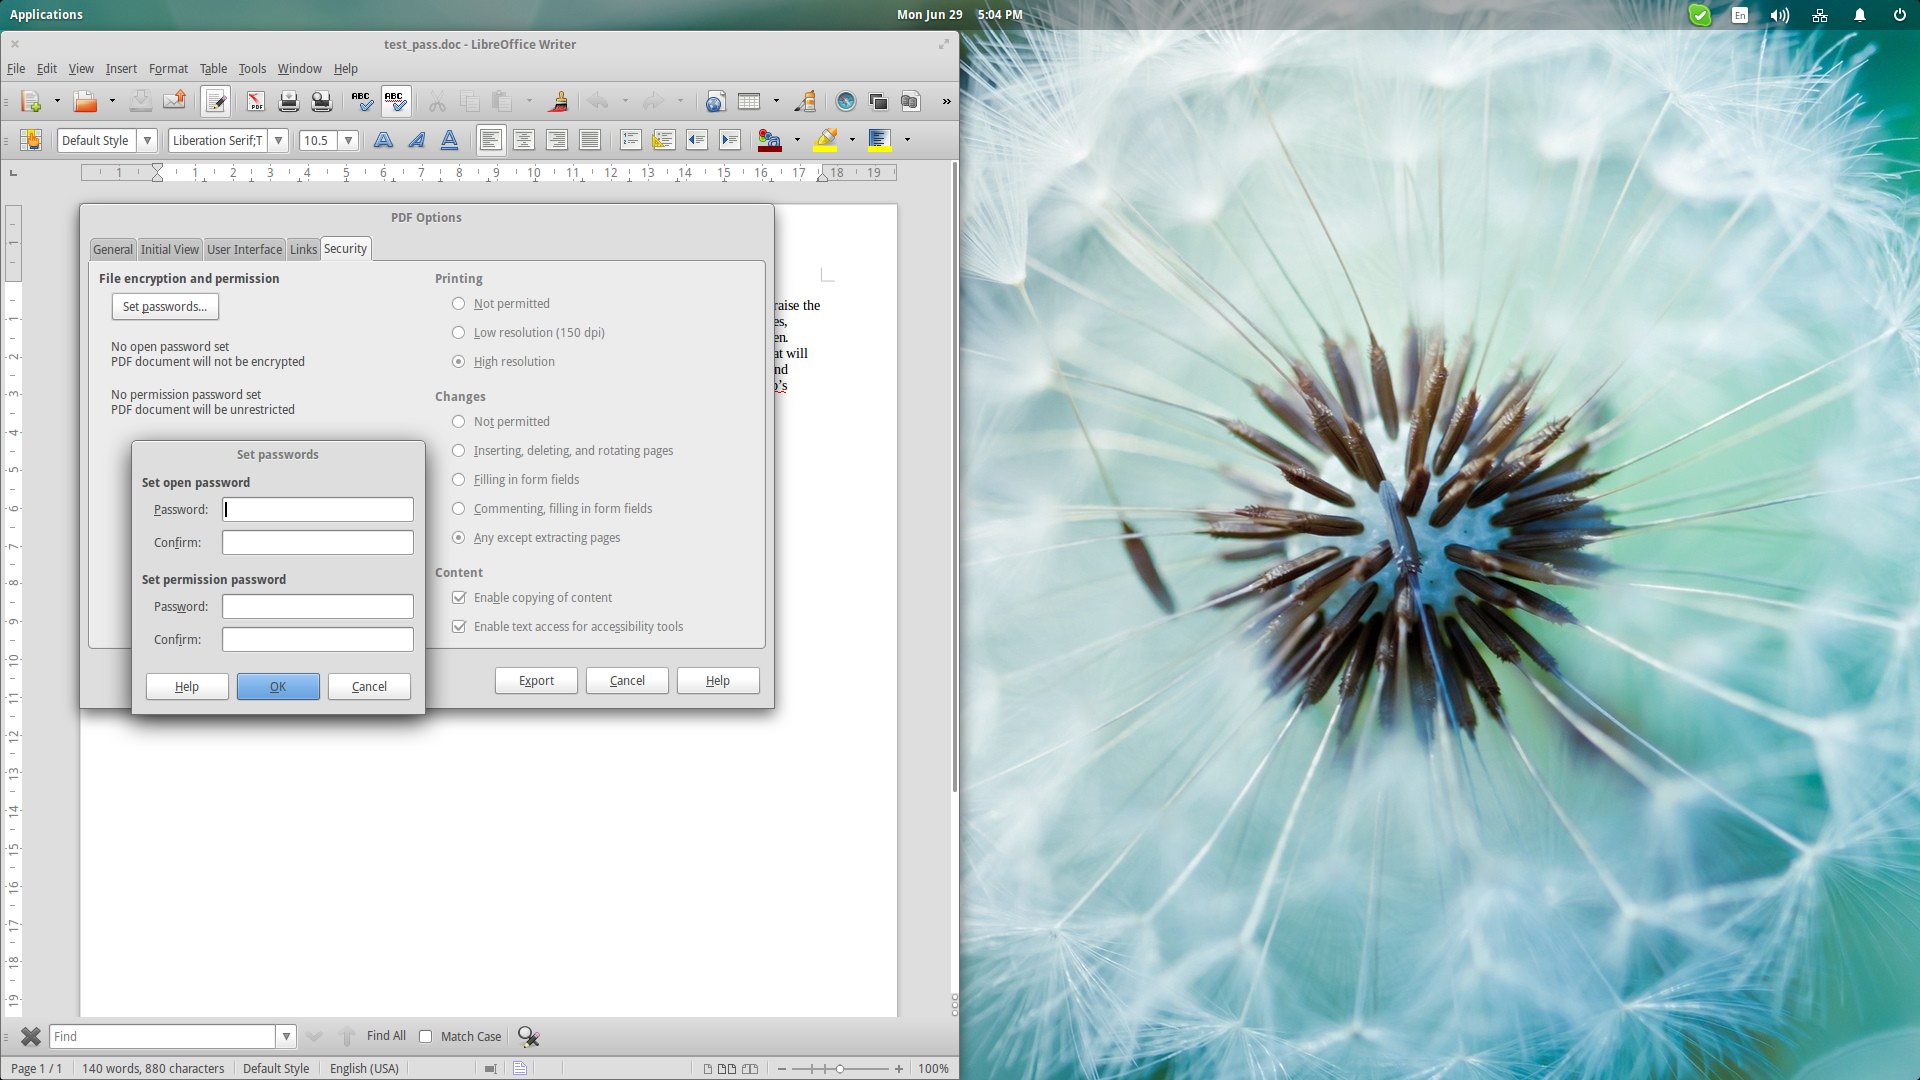Click the Cut scissors icon
The image size is (1920, 1080).
pyautogui.click(x=437, y=101)
